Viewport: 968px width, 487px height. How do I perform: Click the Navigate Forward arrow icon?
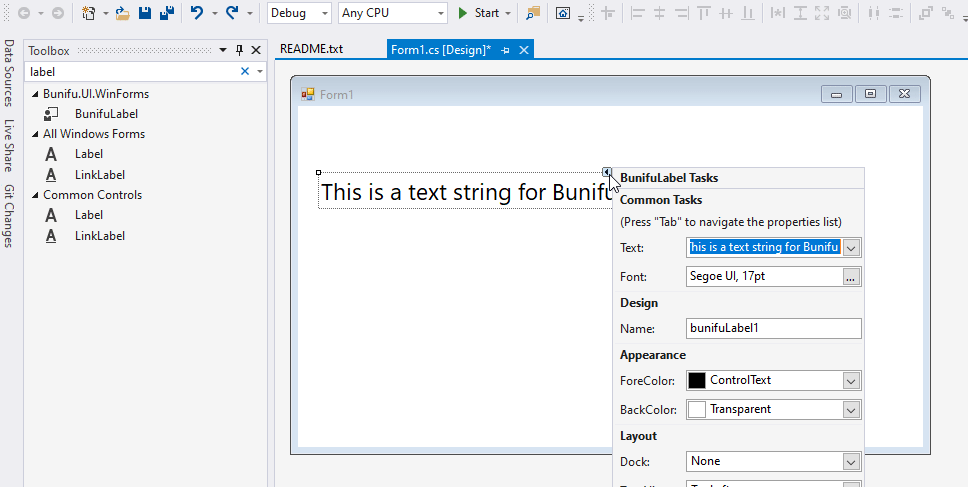tap(57, 13)
